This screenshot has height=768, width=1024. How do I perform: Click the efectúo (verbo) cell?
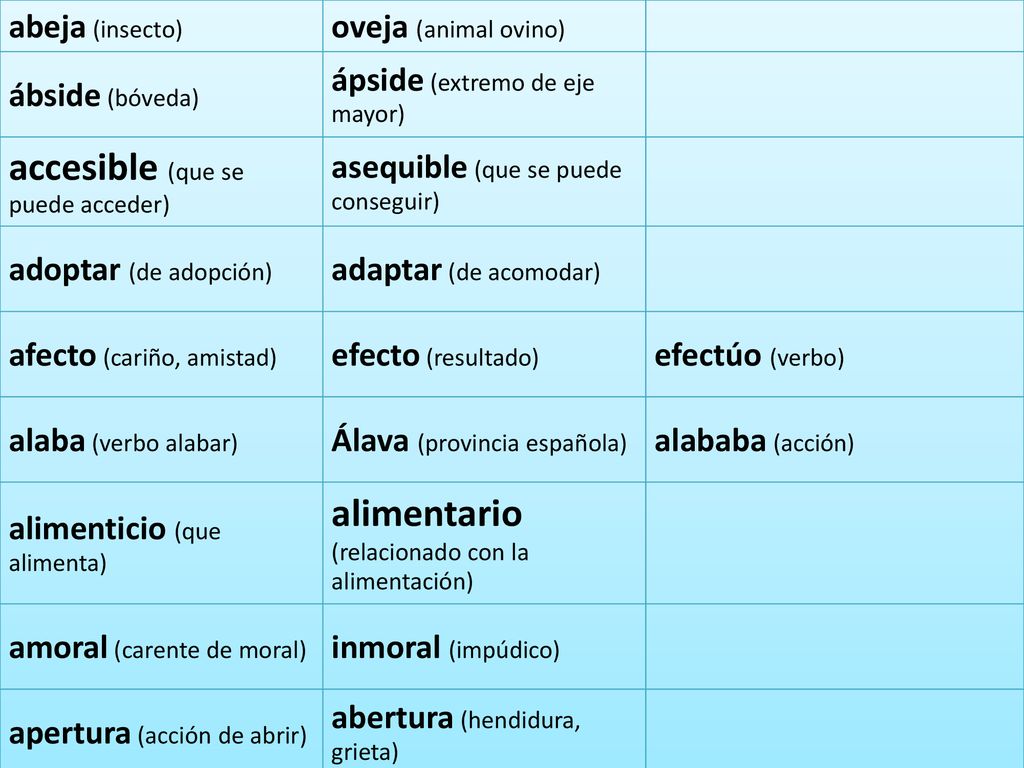(835, 354)
